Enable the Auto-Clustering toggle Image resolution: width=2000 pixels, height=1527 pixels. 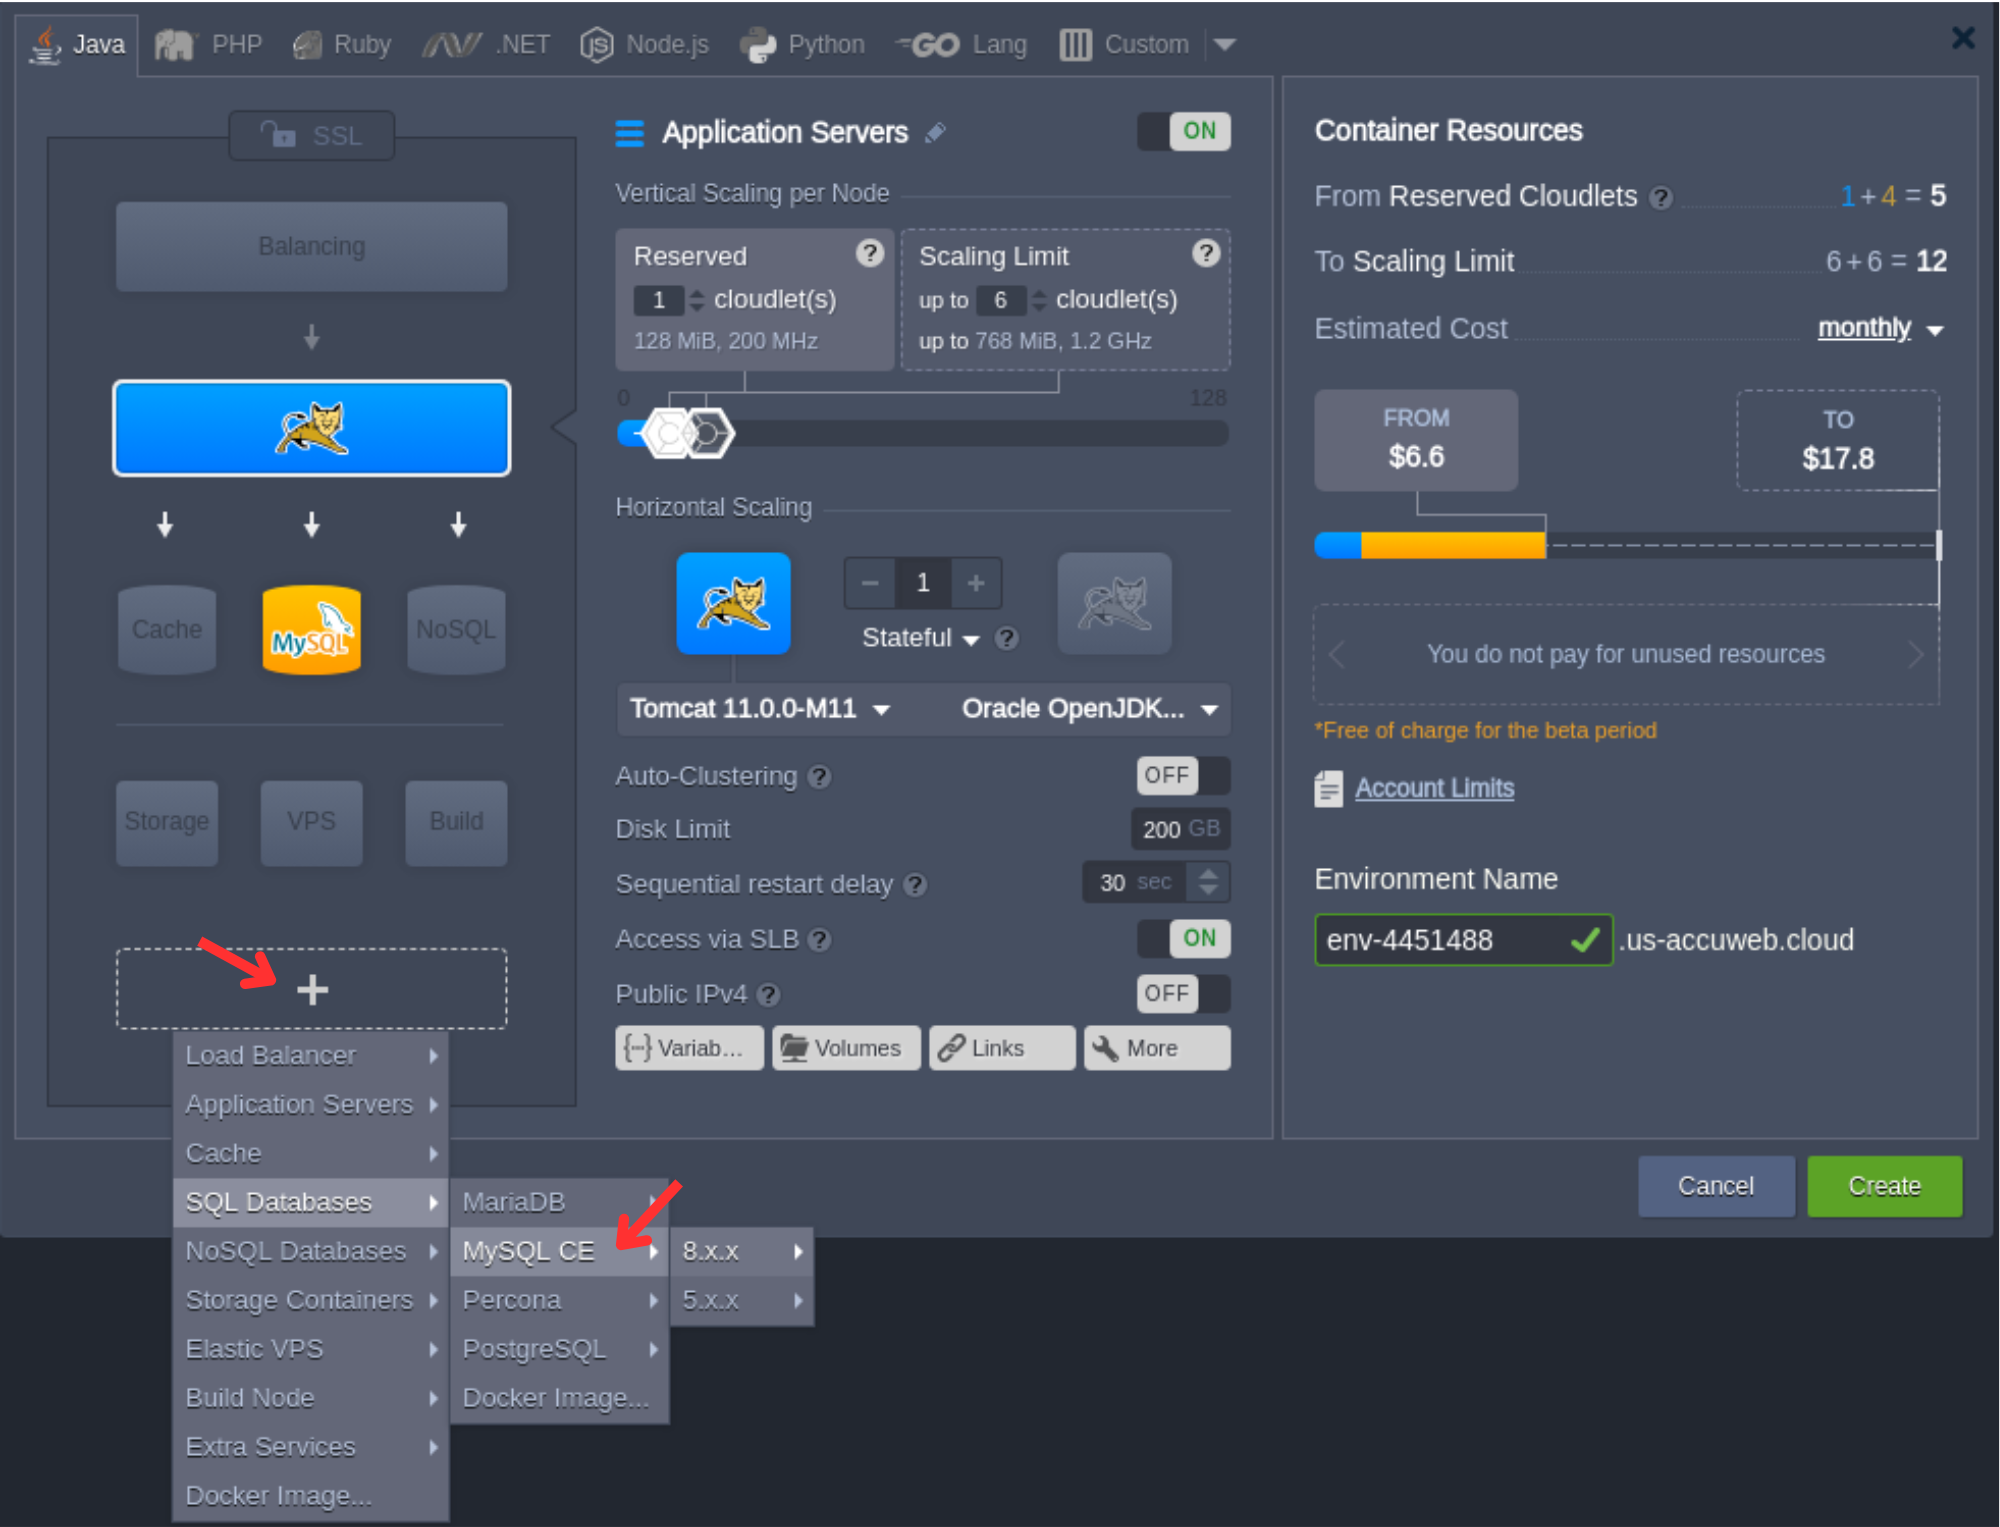click(x=1183, y=776)
